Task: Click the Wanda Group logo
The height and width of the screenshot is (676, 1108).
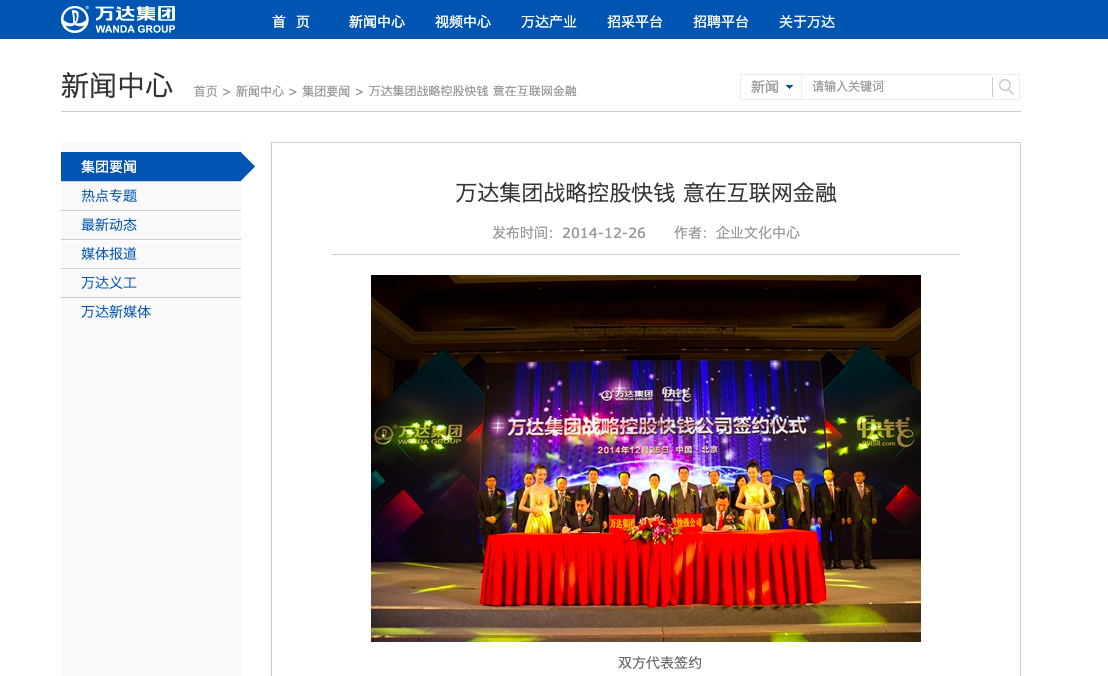Action: pyautogui.click(x=118, y=20)
